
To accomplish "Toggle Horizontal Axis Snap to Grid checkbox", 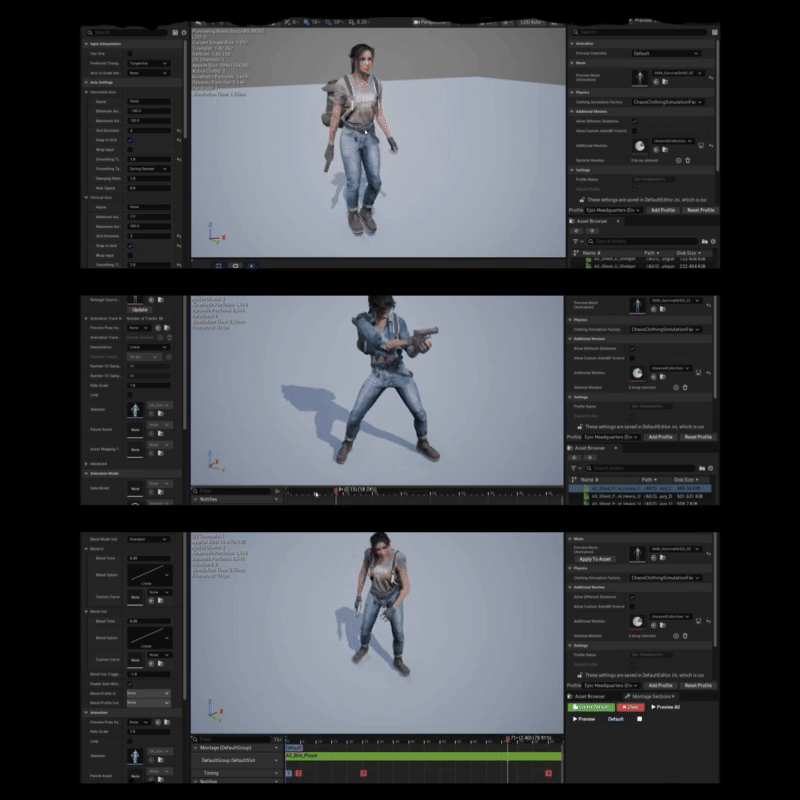I will click(130, 140).
